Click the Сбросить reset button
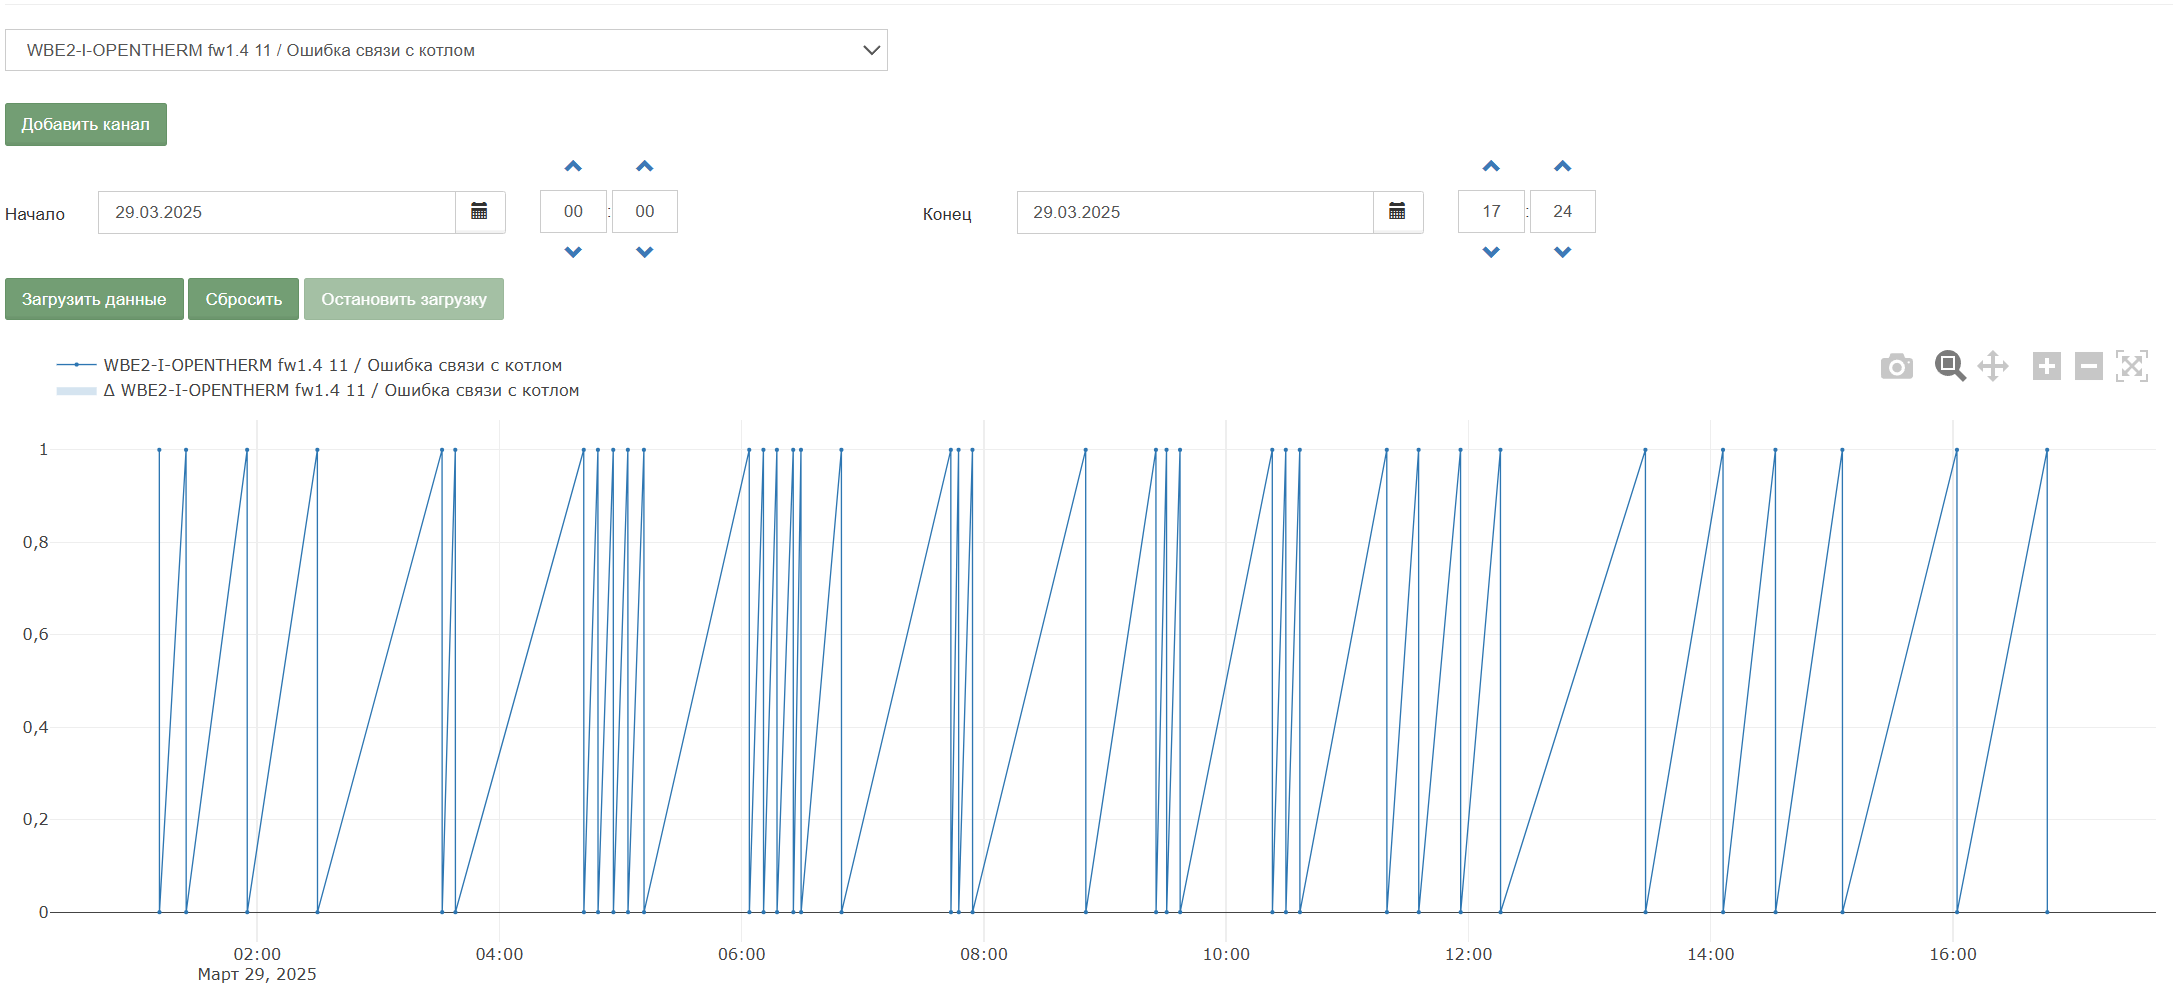 [x=244, y=299]
